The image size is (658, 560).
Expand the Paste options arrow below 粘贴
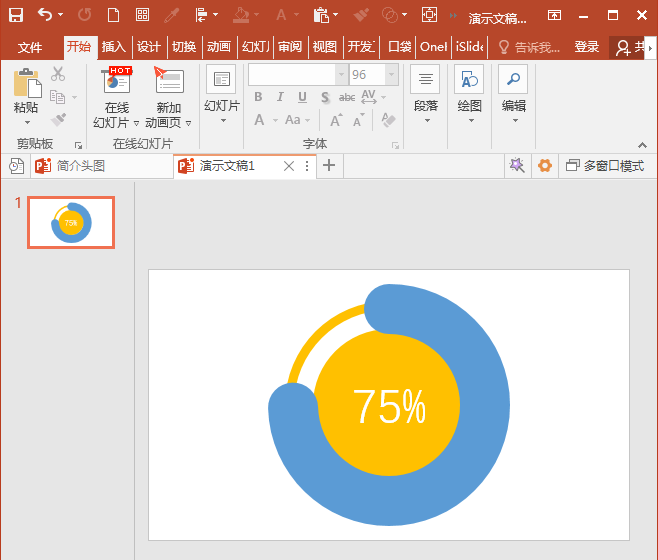(x=27, y=123)
